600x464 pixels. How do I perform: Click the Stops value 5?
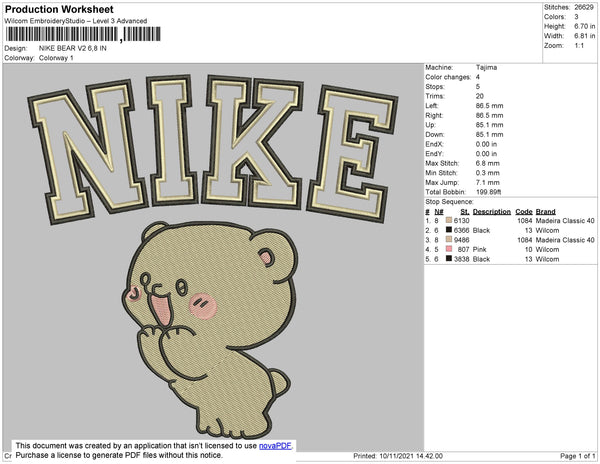pyautogui.click(x=478, y=86)
